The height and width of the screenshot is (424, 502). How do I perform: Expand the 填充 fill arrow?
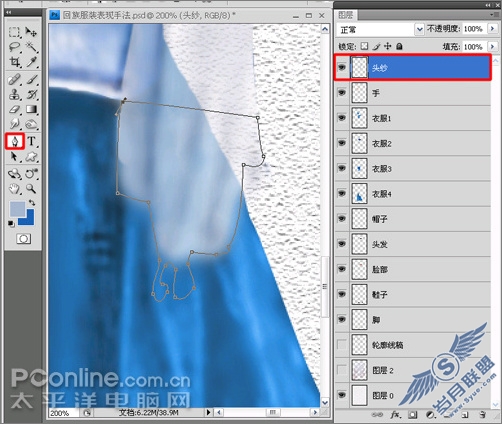(x=492, y=46)
